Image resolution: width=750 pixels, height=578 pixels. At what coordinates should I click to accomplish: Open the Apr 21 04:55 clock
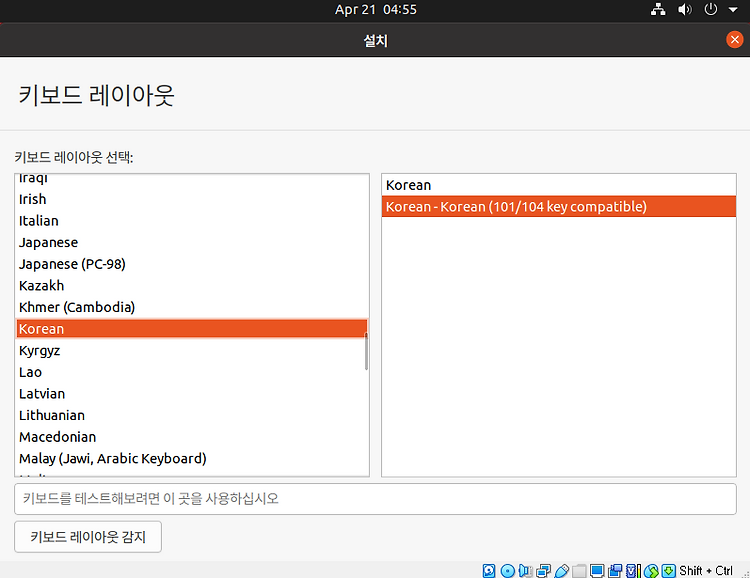[375, 10]
